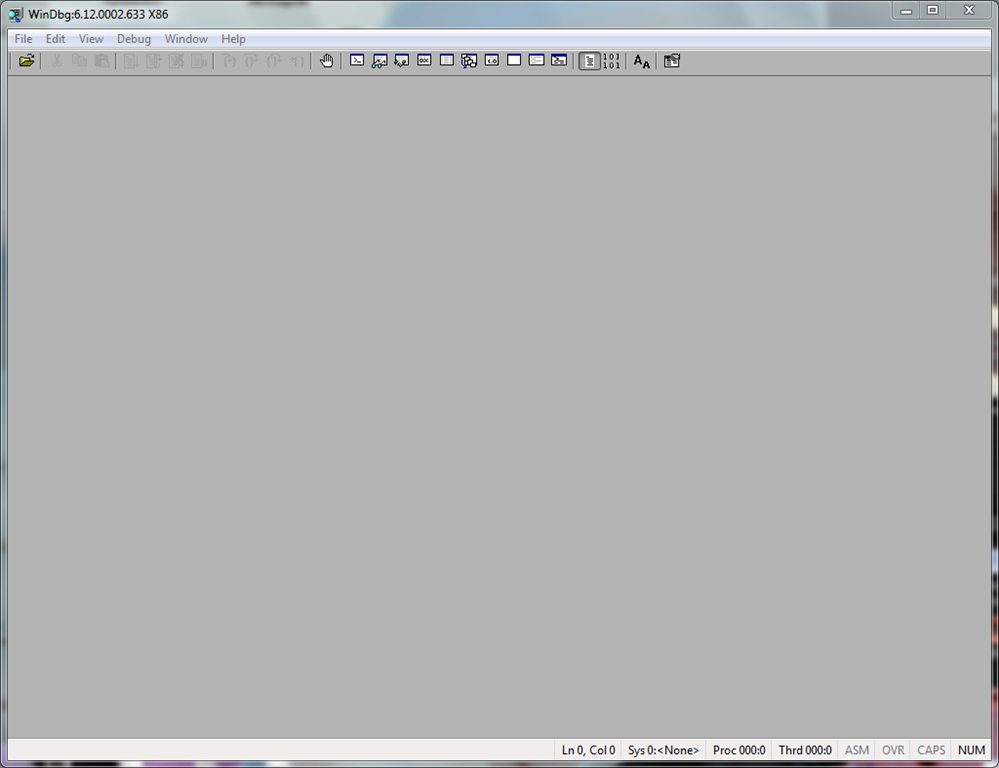Click the CAPS status bar indicator
This screenshot has height=768, width=999.
click(931, 750)
